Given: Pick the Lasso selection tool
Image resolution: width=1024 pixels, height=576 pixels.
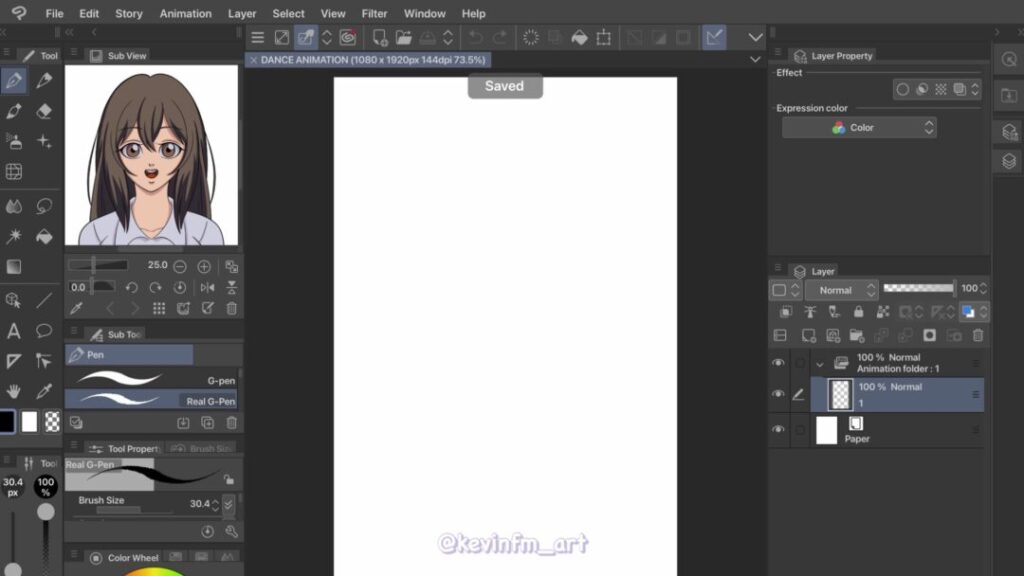Looking at the screenshot, I should [44, 206].
